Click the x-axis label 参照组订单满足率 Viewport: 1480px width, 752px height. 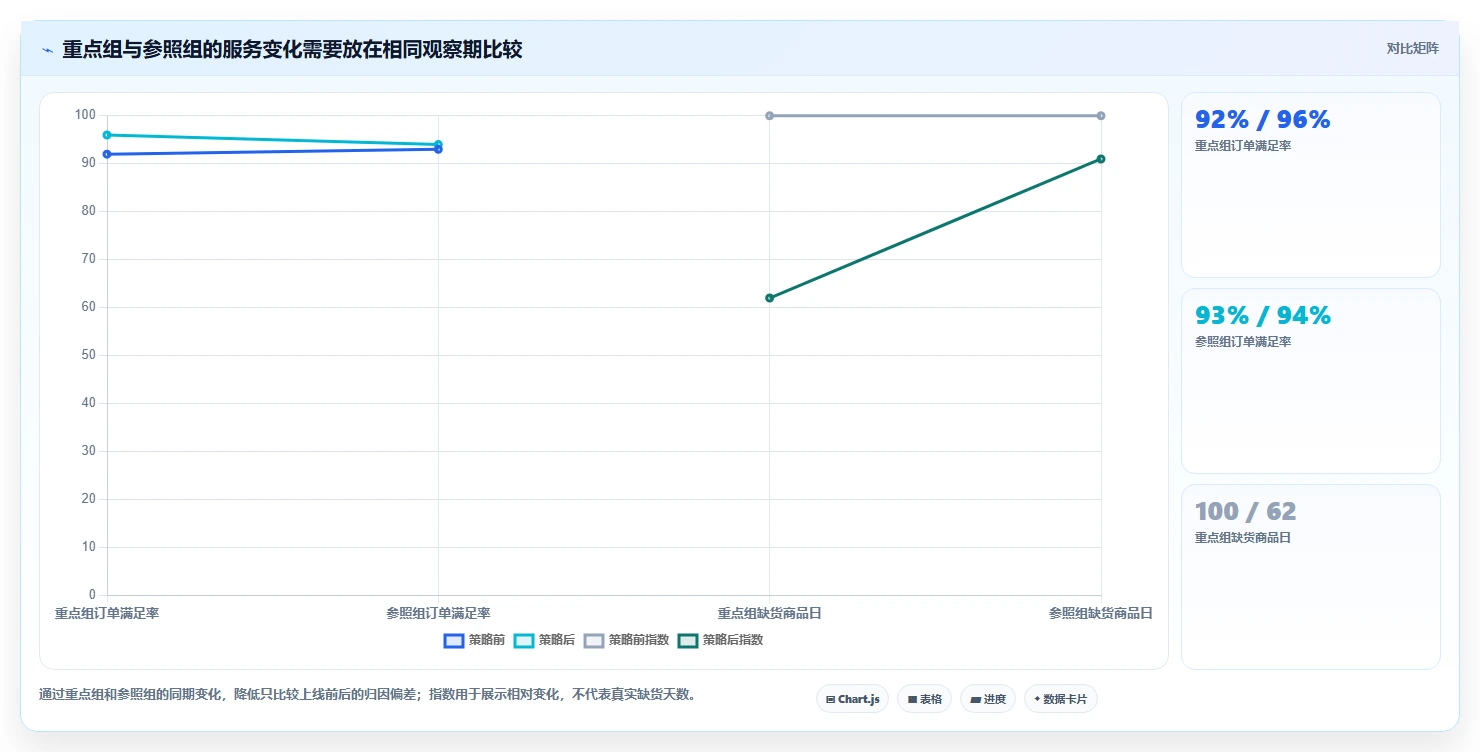pos(438,613)
